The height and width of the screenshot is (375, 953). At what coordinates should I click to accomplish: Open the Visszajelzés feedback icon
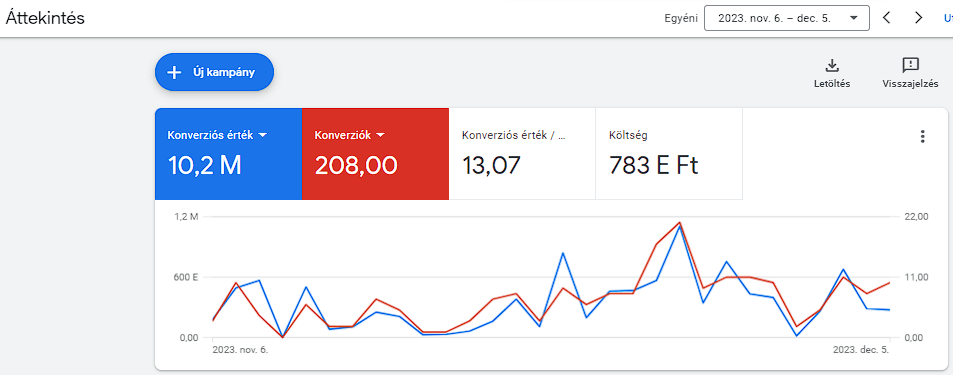(910, 65)
